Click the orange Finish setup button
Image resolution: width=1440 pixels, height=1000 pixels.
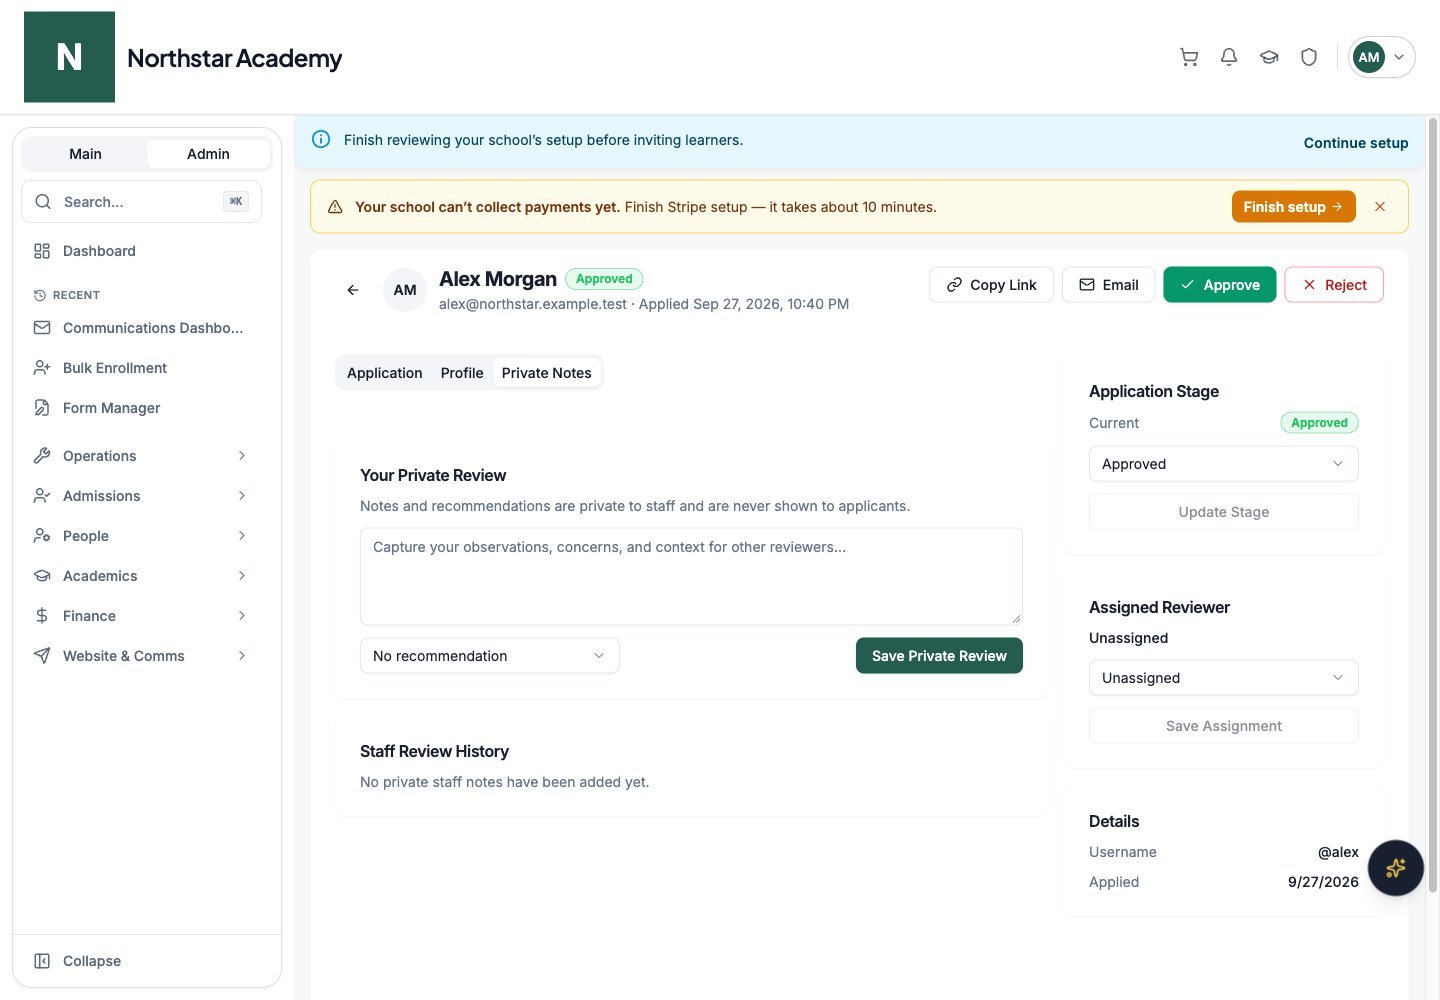tap(1293, 207)
